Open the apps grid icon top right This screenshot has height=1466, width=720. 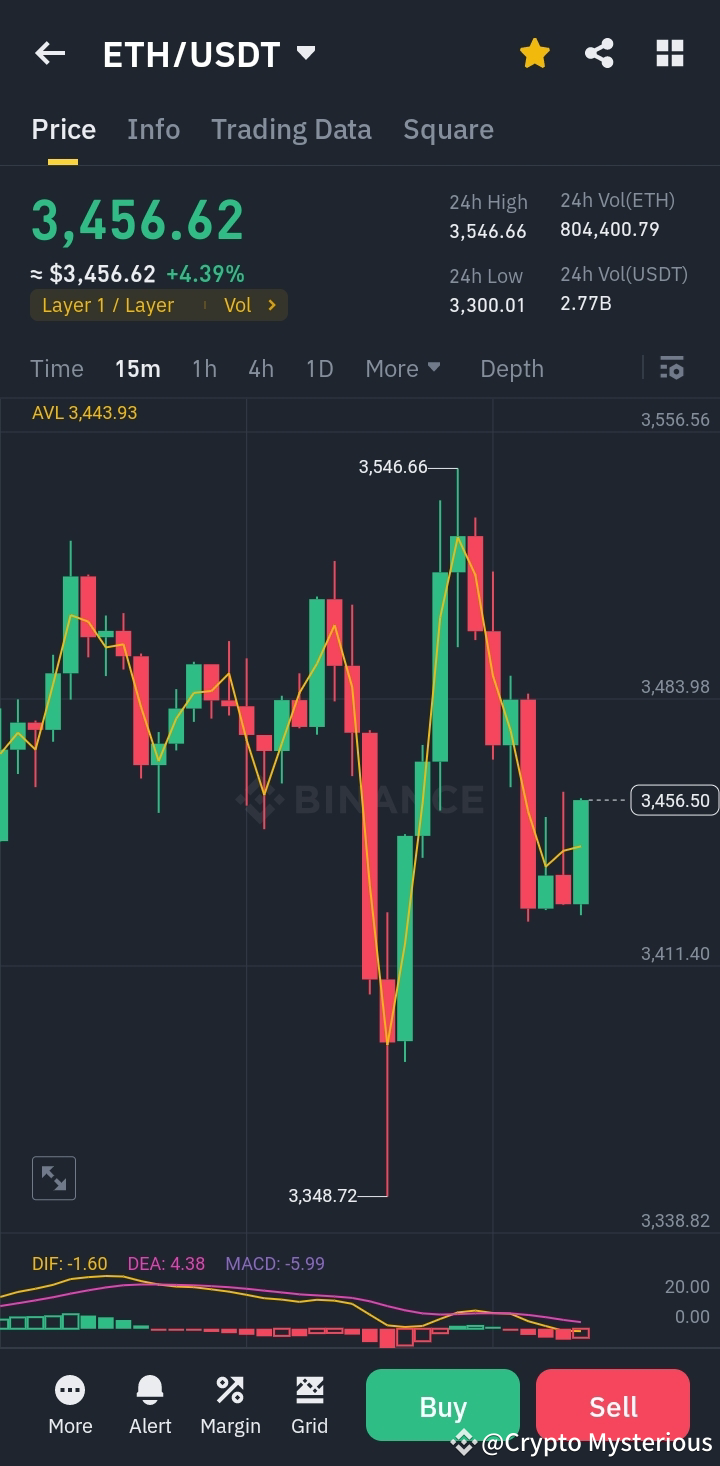click(x=669, y=53)
